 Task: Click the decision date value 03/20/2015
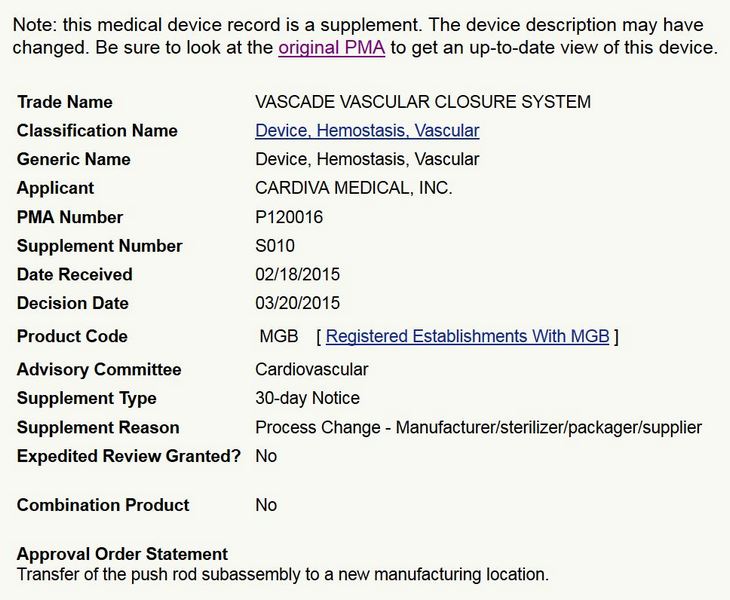[297, 303]
